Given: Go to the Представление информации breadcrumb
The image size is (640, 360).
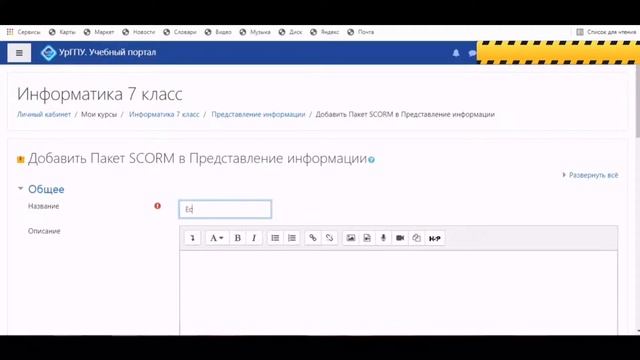Looking at the screenshot, I should (x=258, y=114).
